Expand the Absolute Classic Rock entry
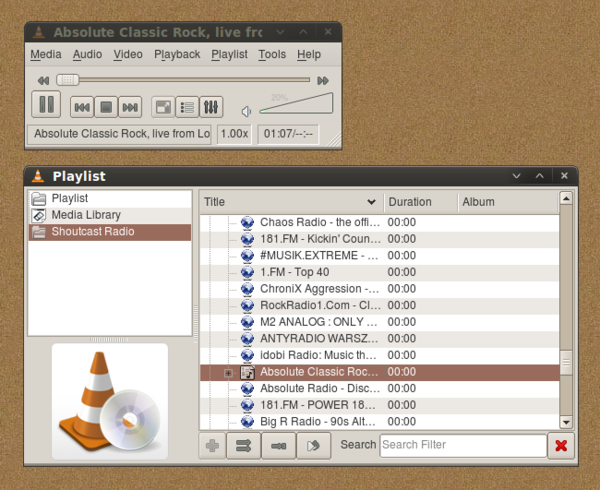 [228, 373]
